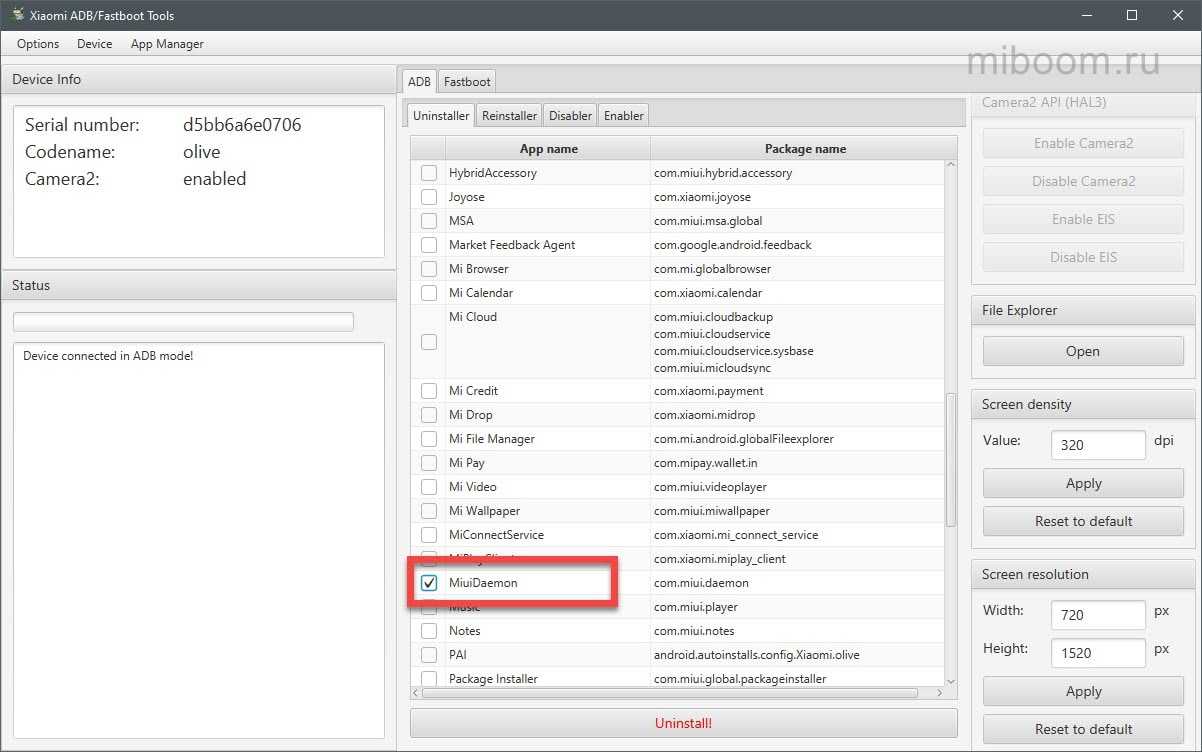Viewport: 1202px width, 752px height.
Task: Go to the Disabler tab
Action: point(570,115)
